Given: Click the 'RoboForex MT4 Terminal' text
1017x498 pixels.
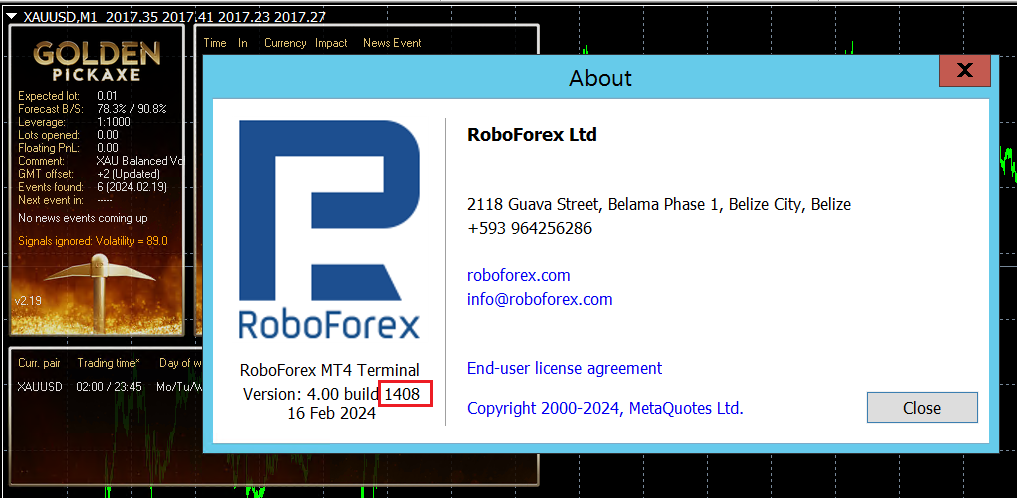Looking at the screenshot, I should click(x=329, y=370).
